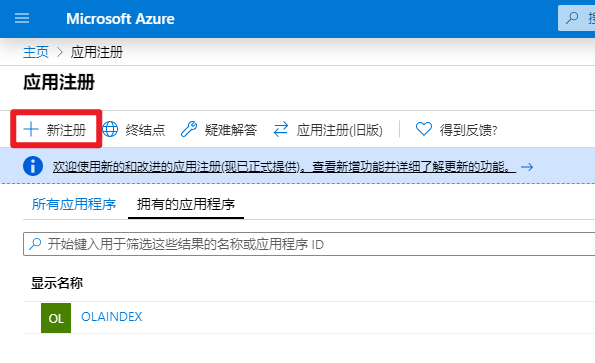Switch to 应用注册(旧版)
This screenshot has height=363, width=595.
coord(339,130)
